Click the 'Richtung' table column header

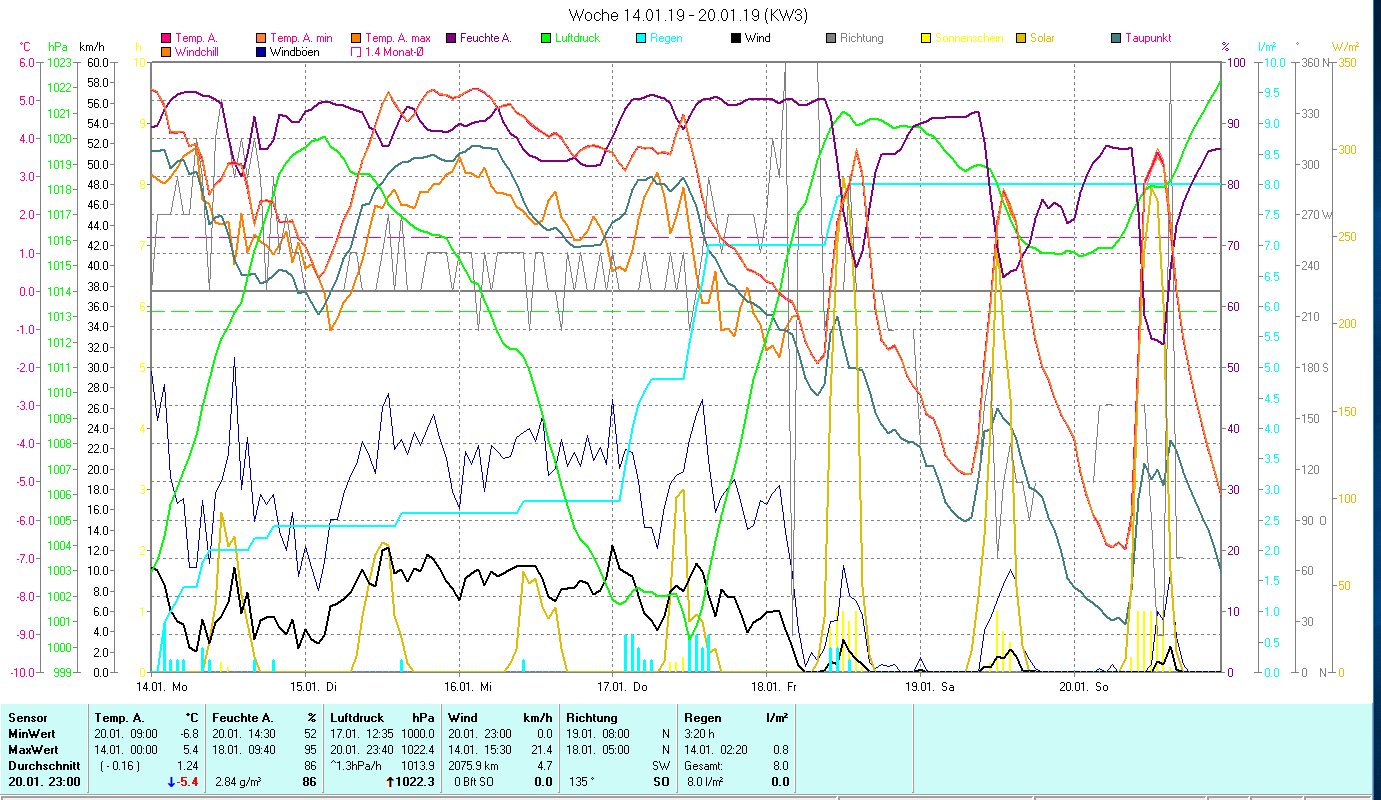click(x=590, y=718)
